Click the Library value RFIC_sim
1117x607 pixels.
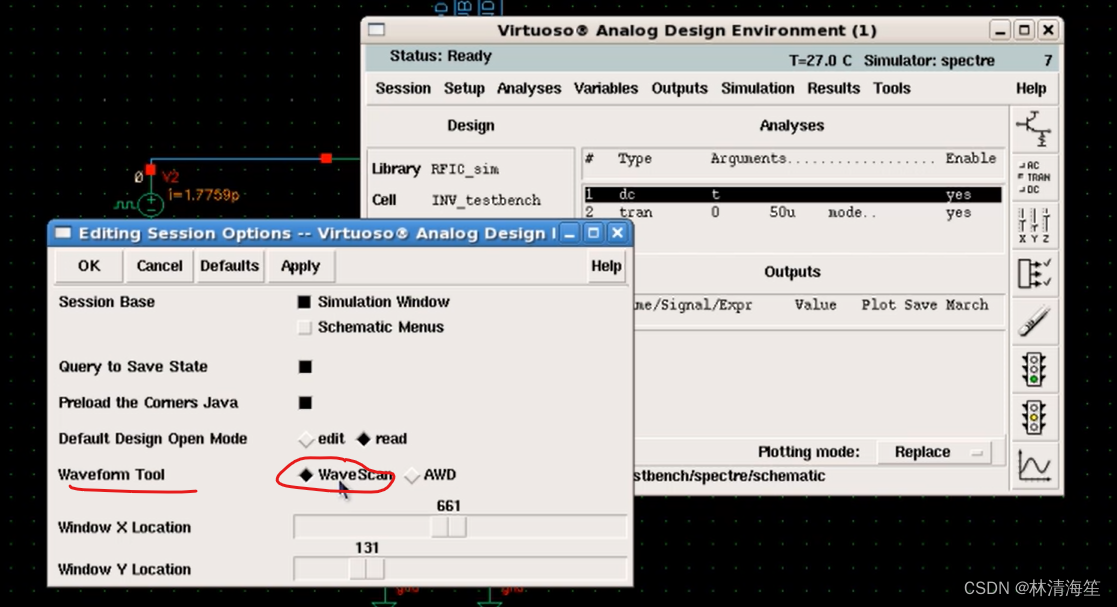point(464,170)
